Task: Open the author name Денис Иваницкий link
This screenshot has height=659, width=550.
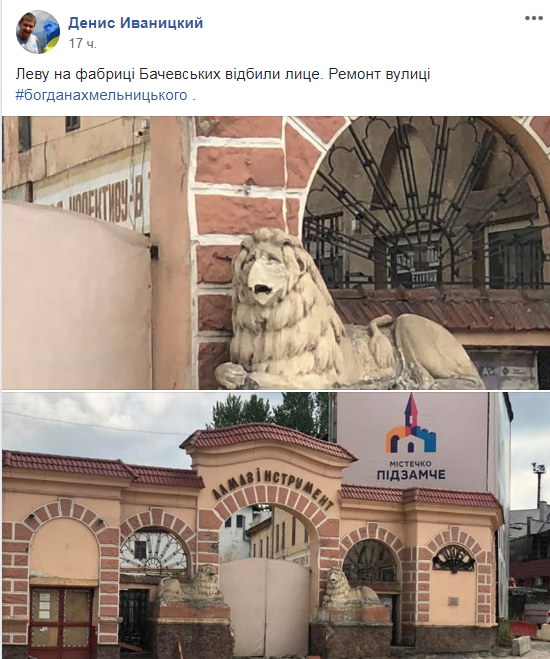Action: point(135,23)
